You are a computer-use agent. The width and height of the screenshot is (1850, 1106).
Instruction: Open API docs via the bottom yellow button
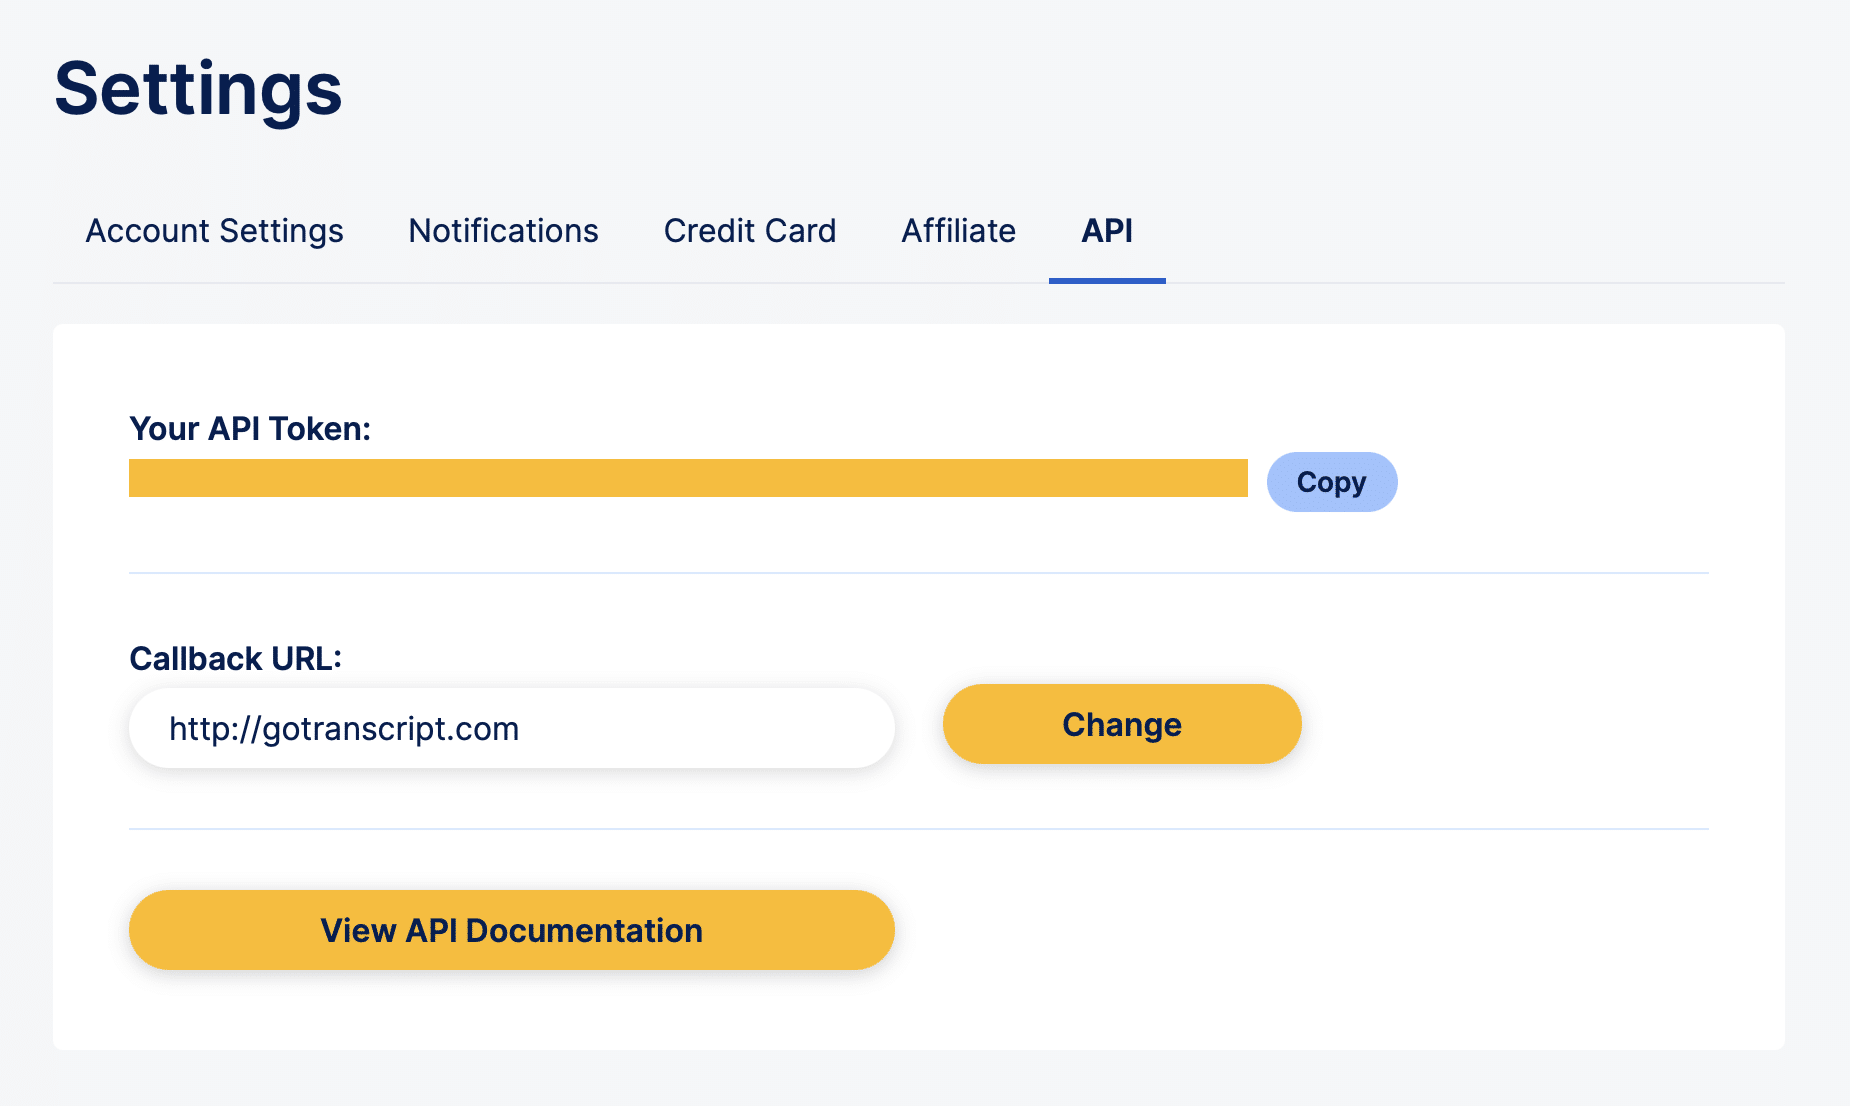click(510, 930)
